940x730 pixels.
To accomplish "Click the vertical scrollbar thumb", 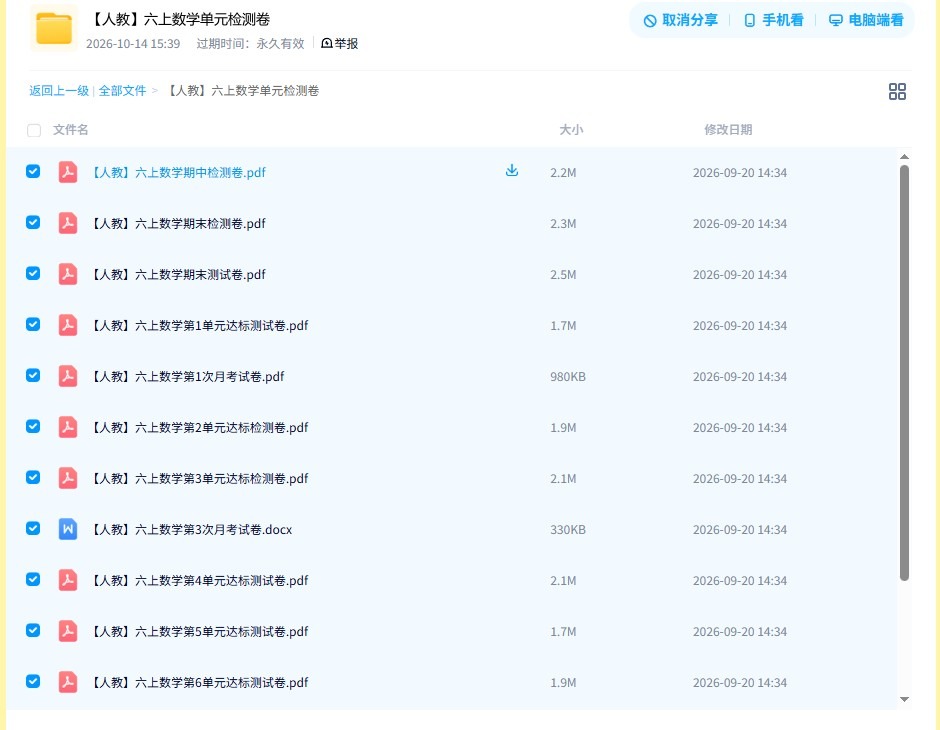I will click(904, 373).
